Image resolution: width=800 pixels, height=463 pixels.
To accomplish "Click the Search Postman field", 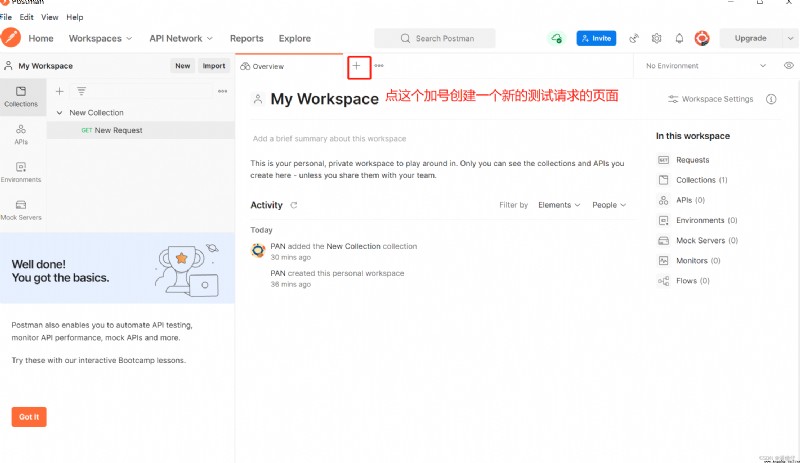I will coord(435,38).
